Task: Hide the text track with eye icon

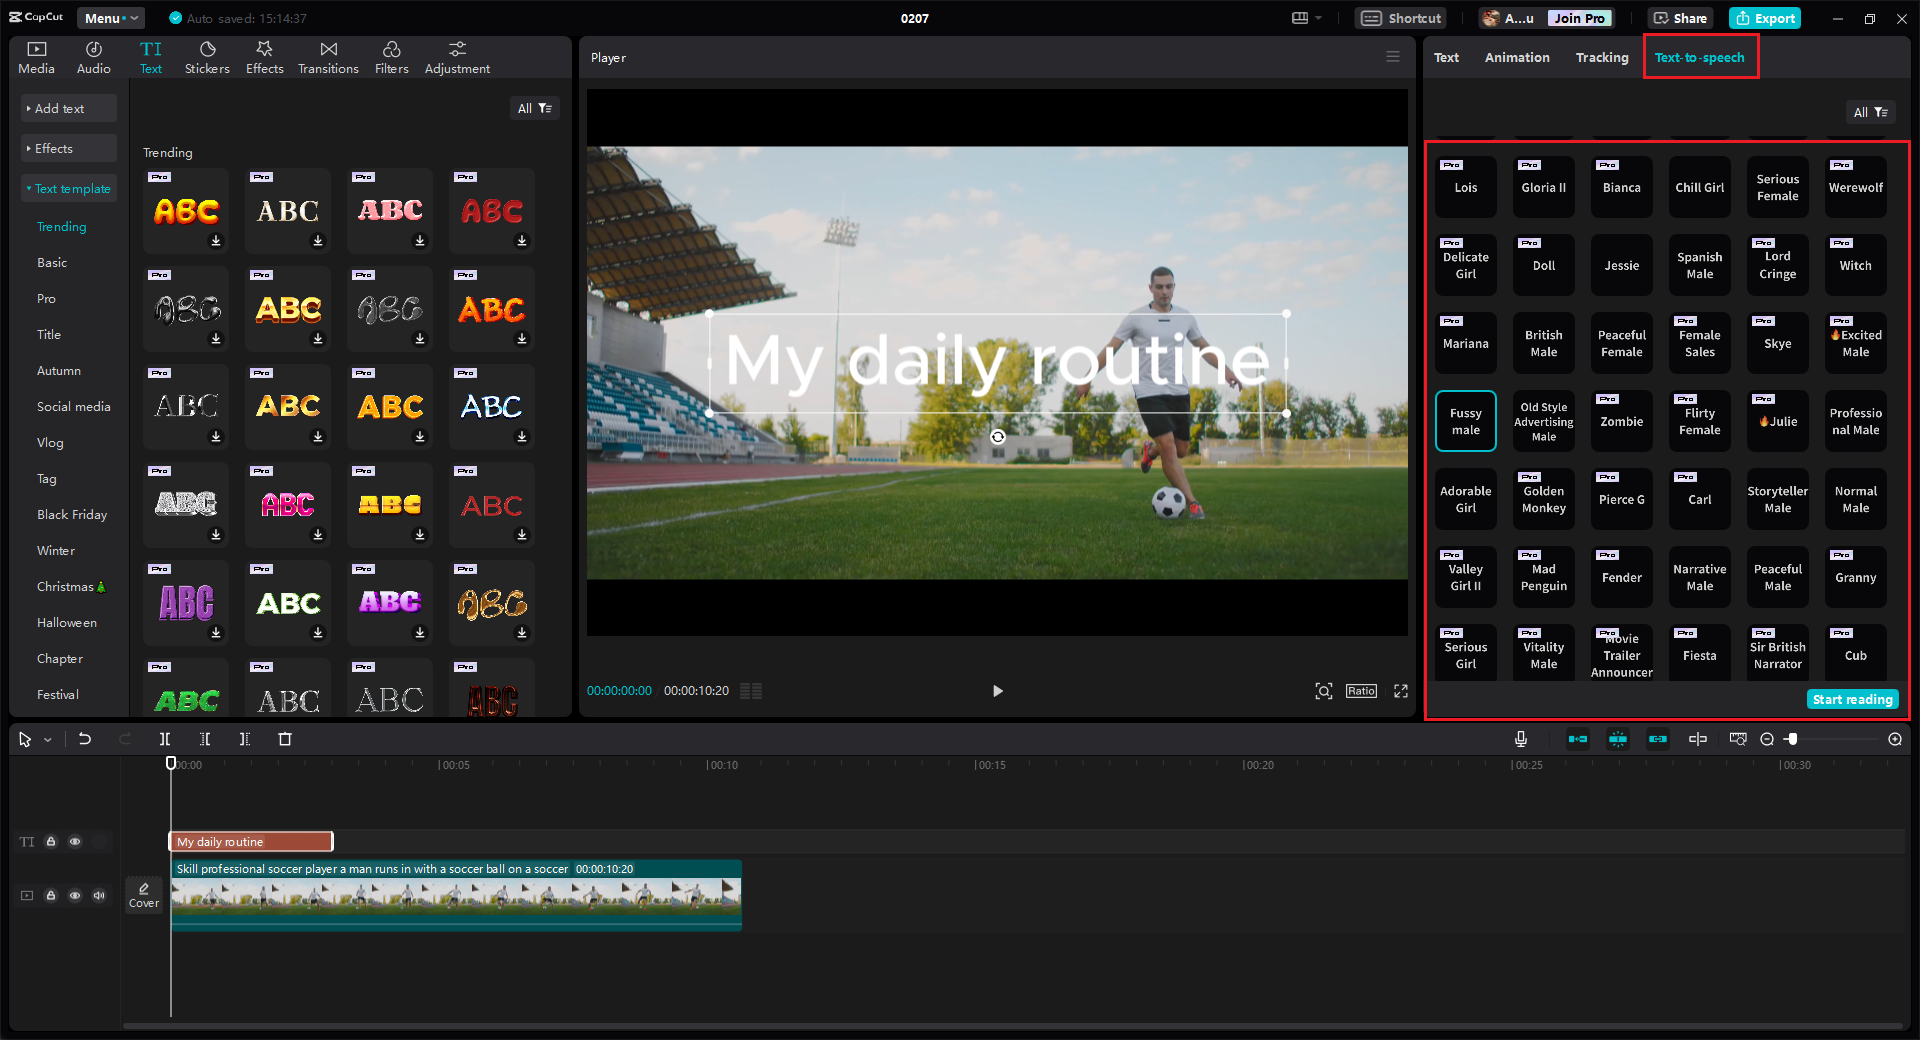Action: 75,842
